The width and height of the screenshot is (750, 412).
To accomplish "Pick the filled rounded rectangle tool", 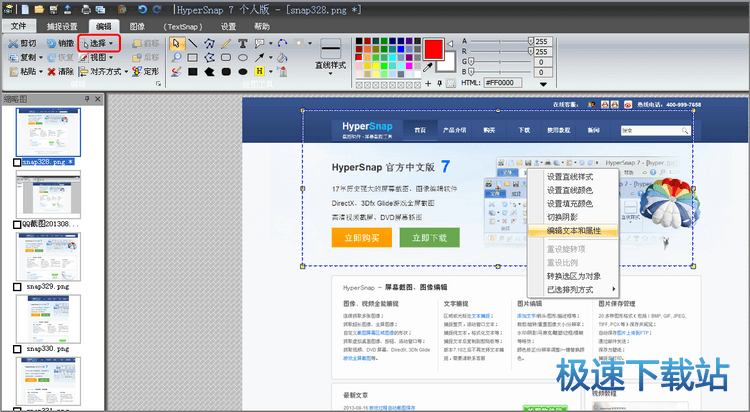I will click(226, 72).
